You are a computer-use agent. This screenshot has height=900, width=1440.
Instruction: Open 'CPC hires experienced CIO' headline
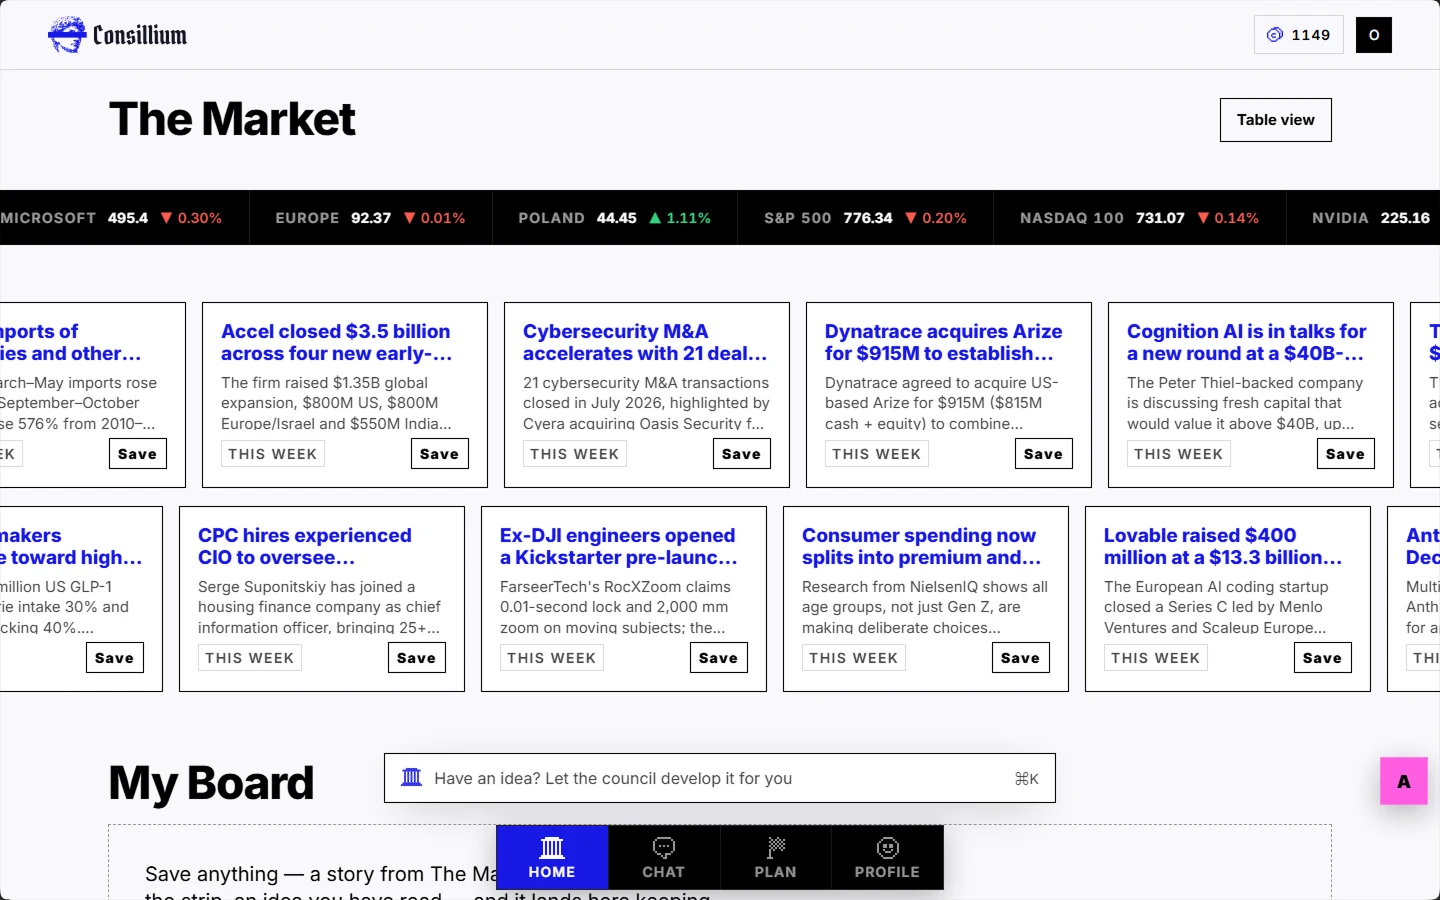[x=305, y=546]
